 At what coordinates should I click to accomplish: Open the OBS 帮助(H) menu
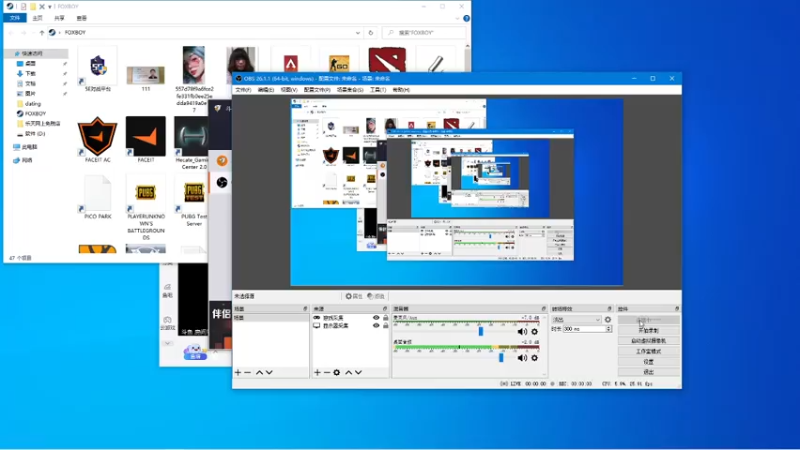click(x=401, y=90)
